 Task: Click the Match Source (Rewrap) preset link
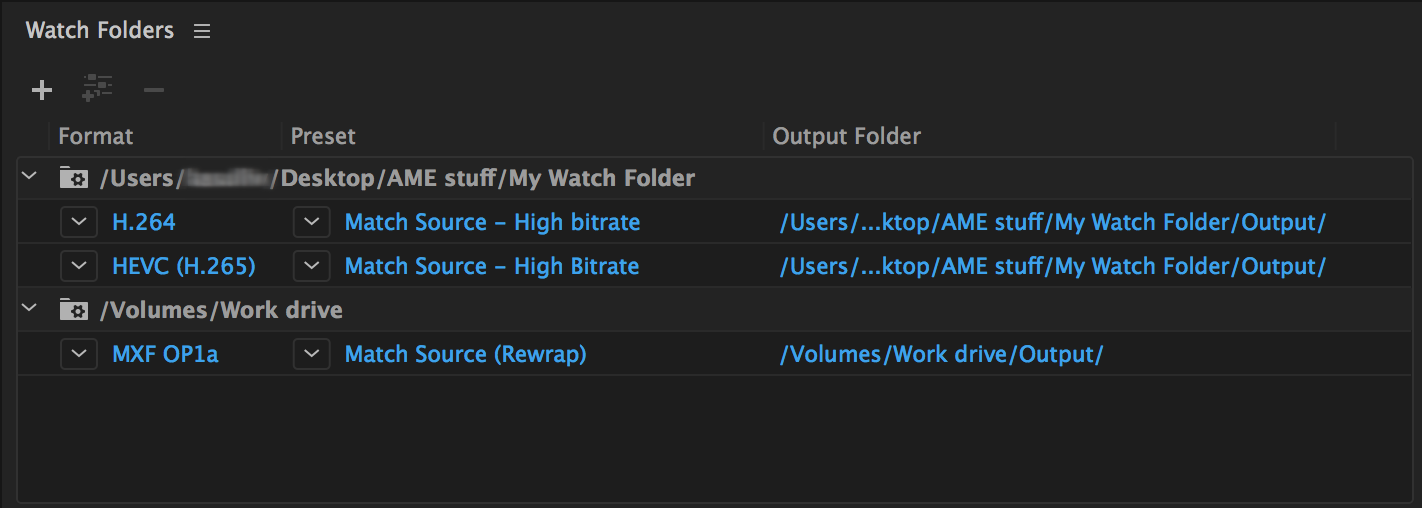(465, 354)
